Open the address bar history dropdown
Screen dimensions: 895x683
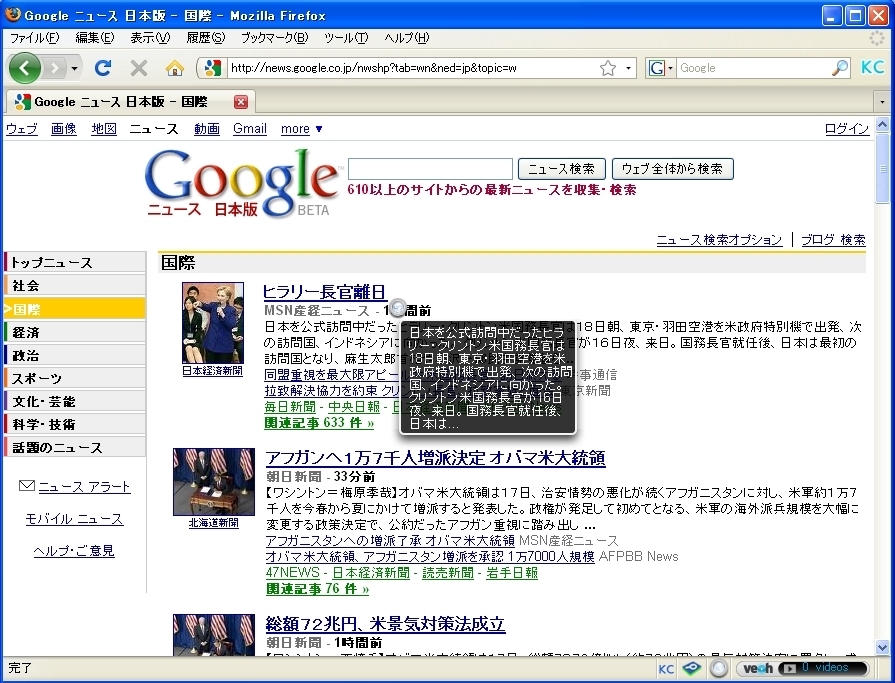point(628,68)
